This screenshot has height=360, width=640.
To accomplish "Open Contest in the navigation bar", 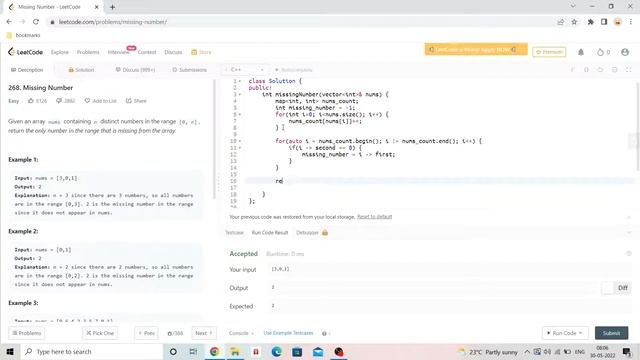I will (x=147, y=52).
